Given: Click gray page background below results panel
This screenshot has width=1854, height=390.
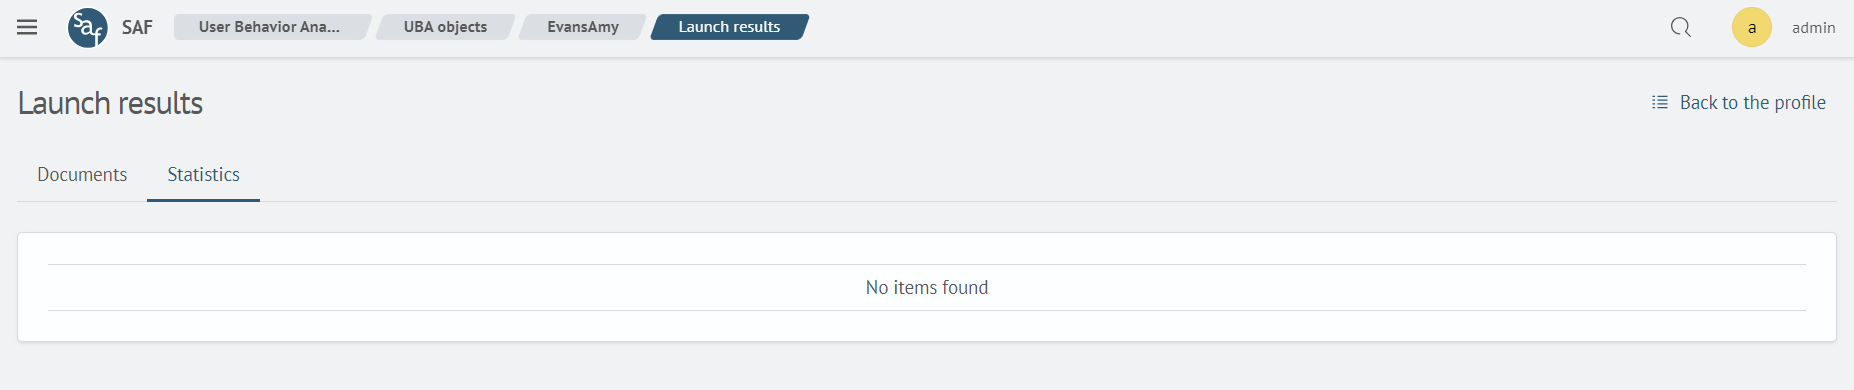Looking at the screenshot, I should click(927, 366).
